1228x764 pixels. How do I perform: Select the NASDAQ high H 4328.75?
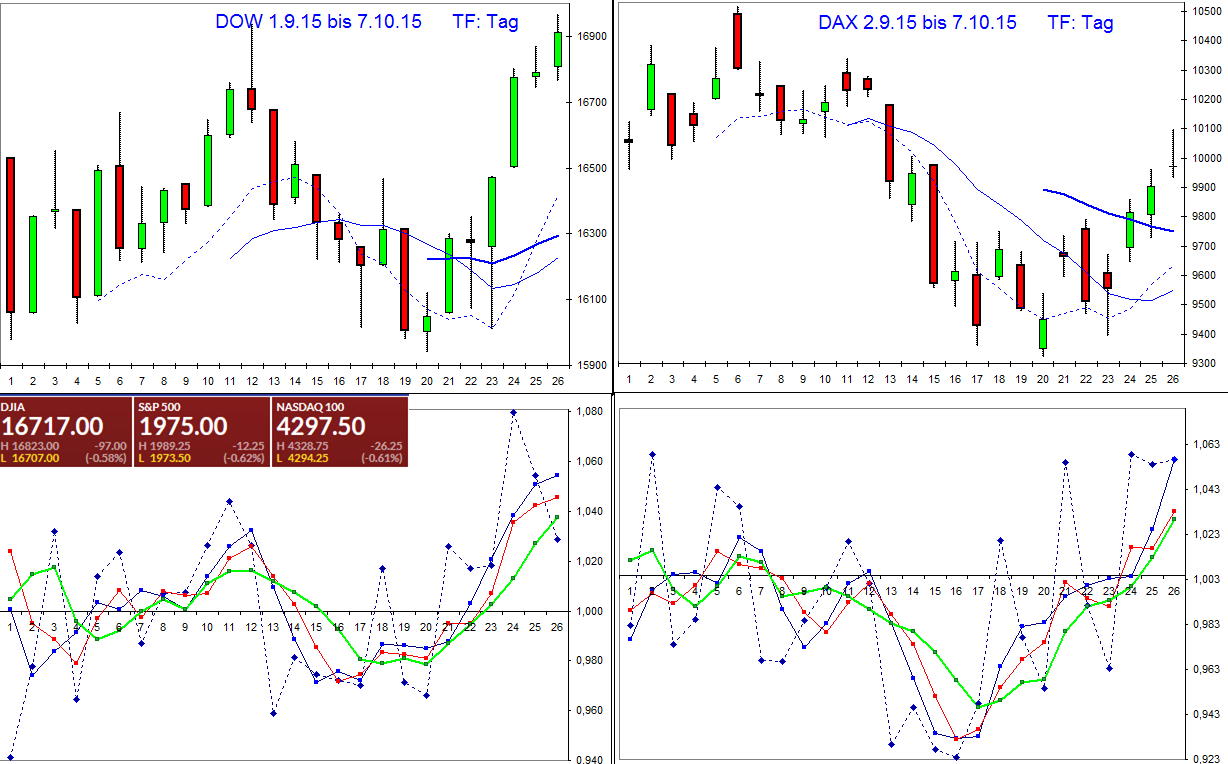tap(302, 446)
